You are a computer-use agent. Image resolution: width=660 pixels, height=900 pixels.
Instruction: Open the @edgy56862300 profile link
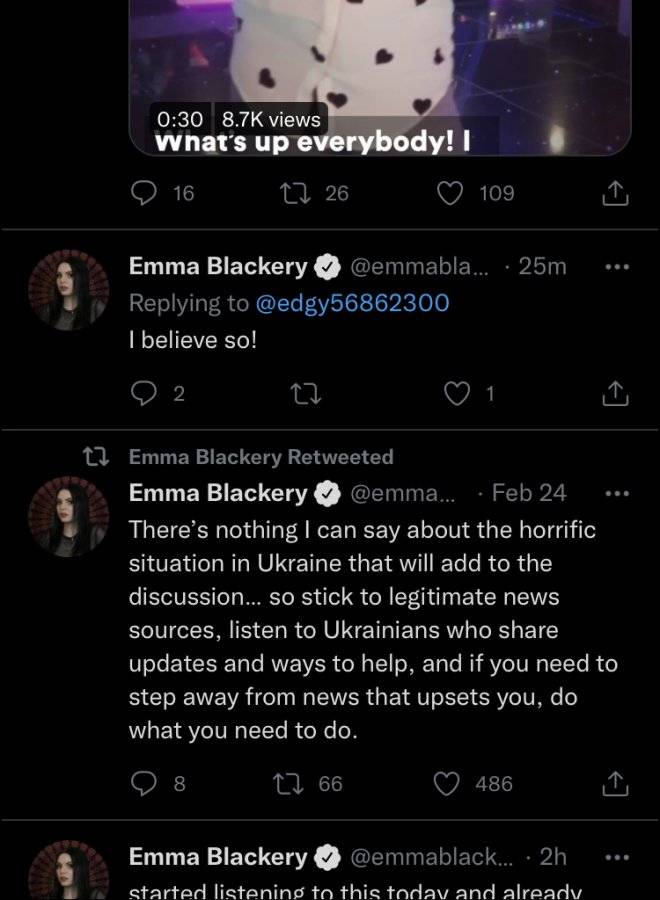pos(351,303)
